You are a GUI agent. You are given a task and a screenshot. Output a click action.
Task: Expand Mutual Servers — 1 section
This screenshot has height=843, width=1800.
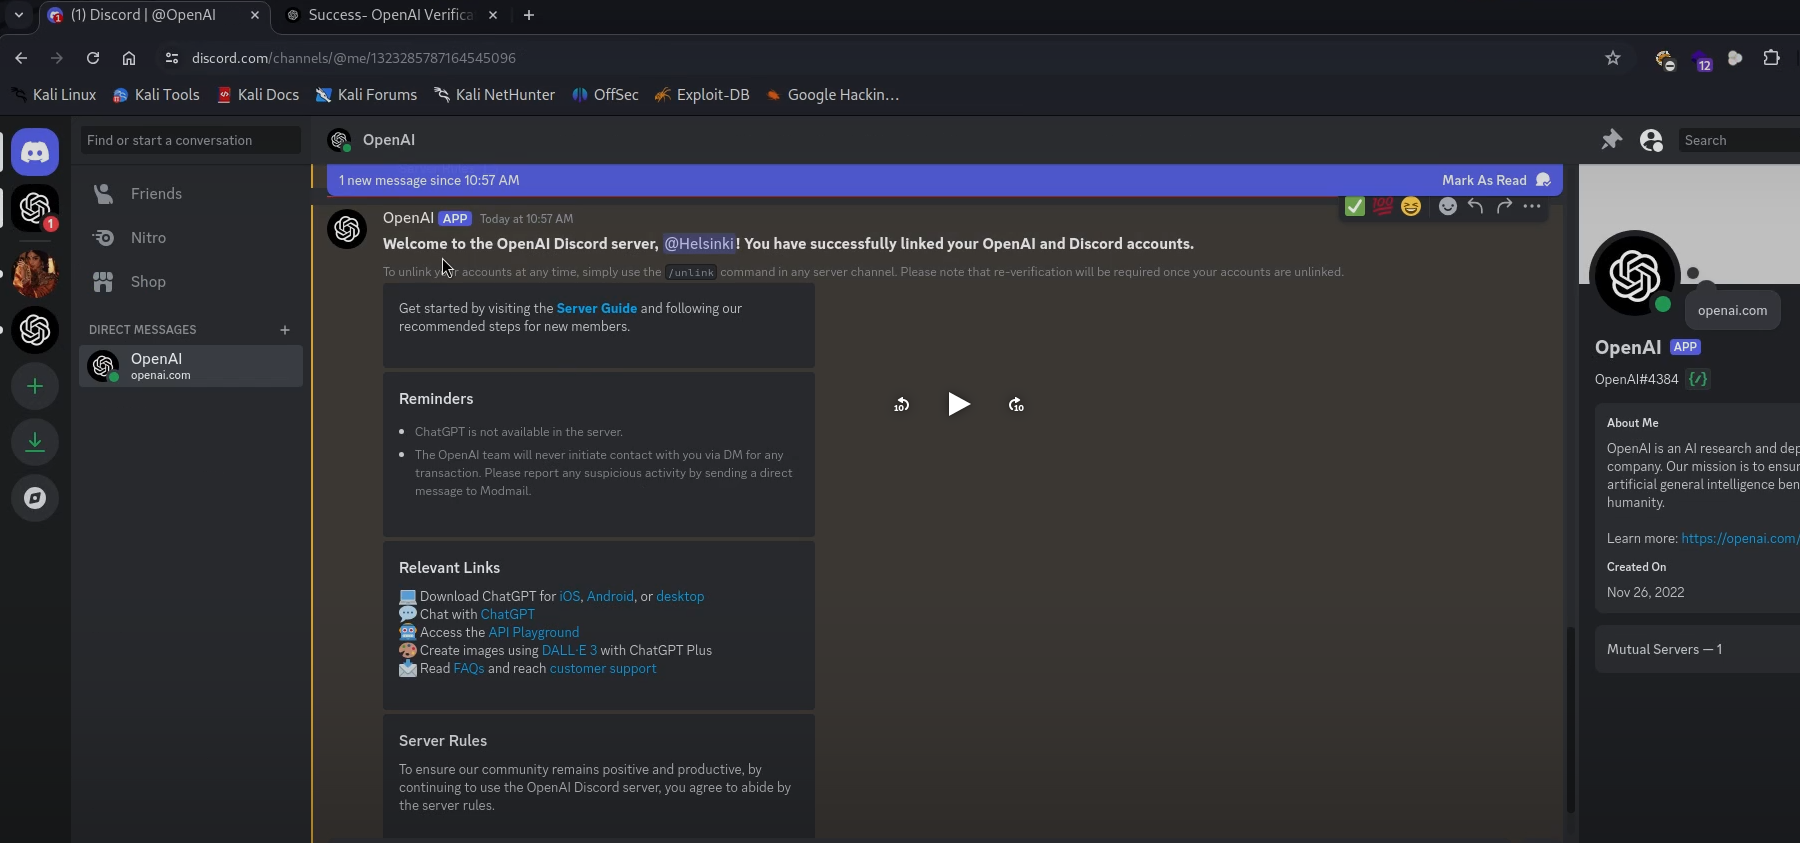[x=1697, y=649]
